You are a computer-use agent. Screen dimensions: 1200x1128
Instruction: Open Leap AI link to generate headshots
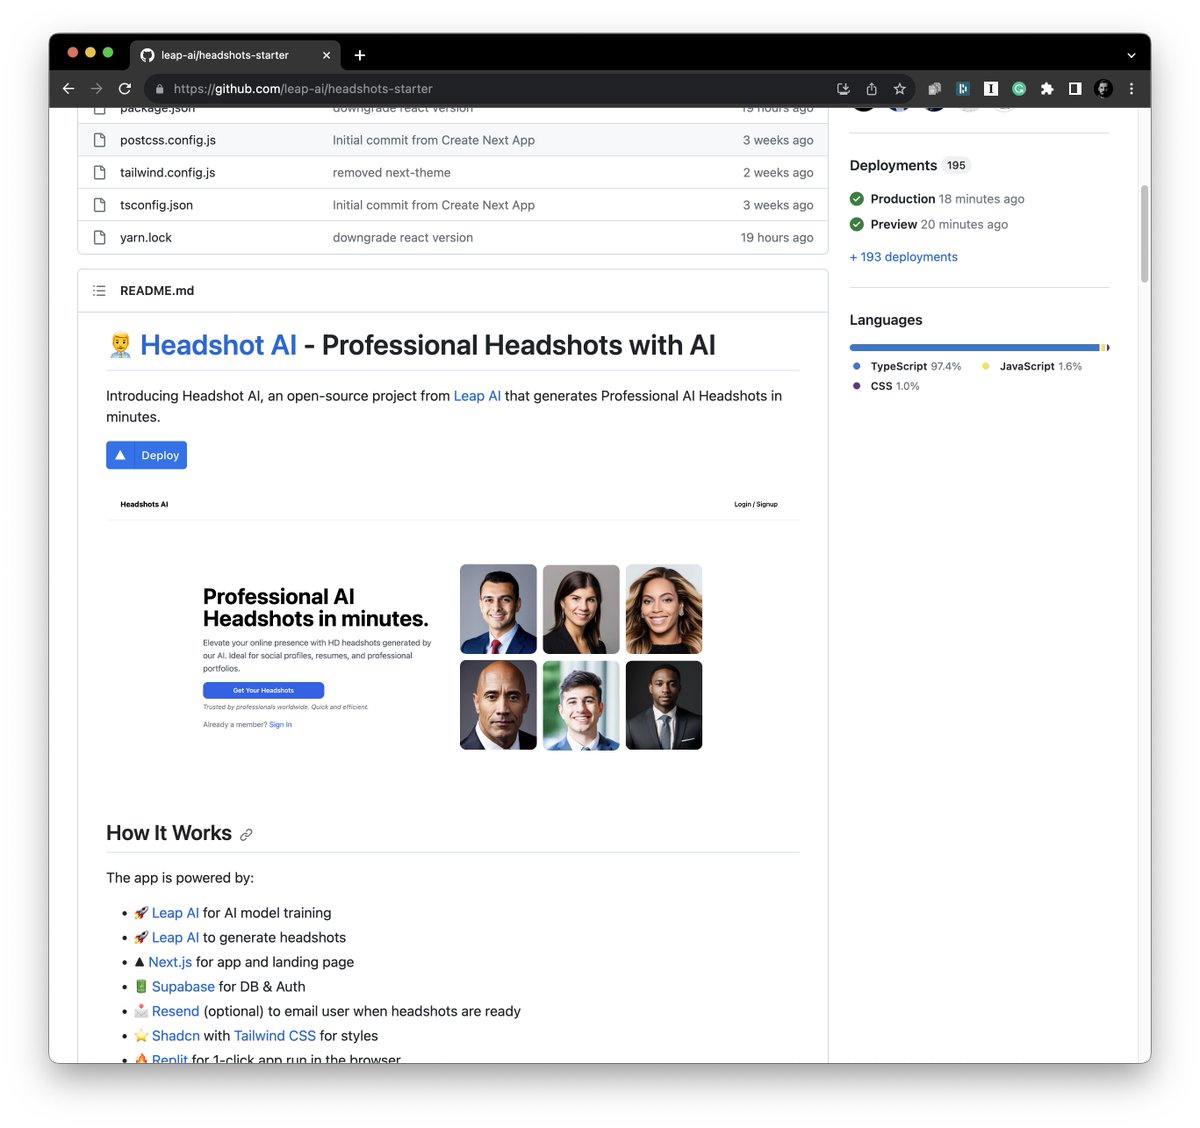pos(175,938)
